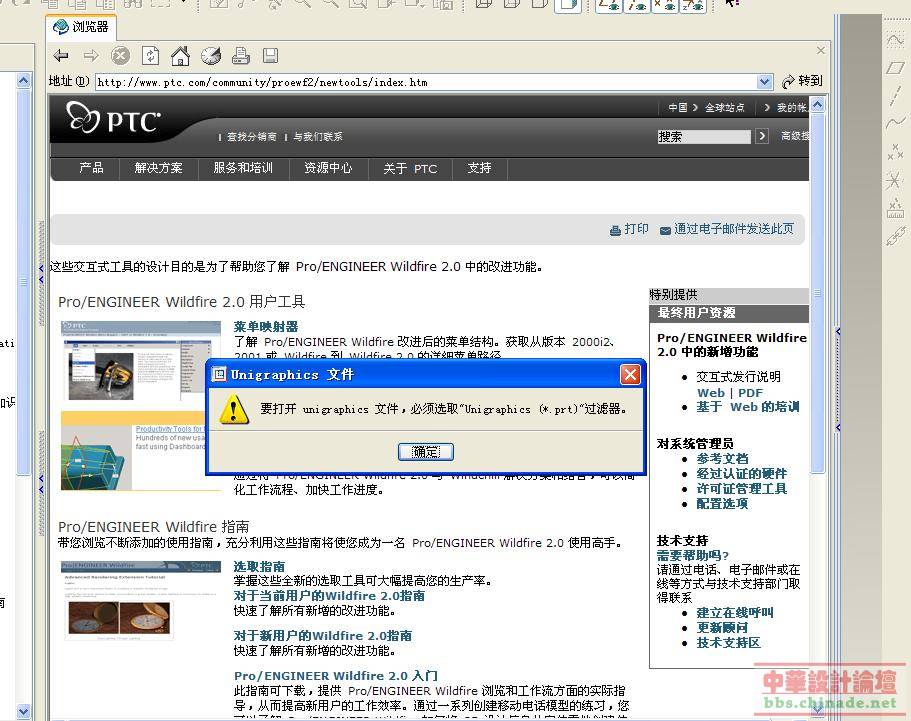
Task: Open the browser home page icon
Action: pos(180,56)
